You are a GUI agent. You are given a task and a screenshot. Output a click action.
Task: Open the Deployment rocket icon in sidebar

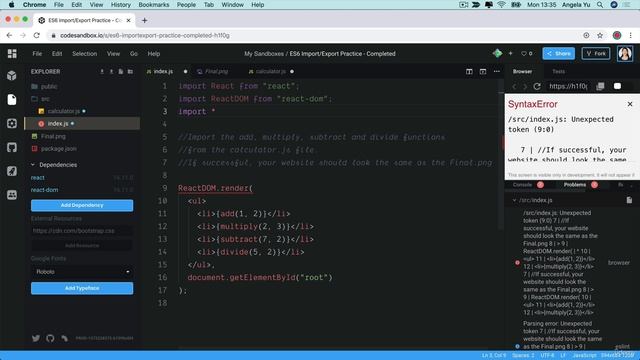tap(12, 171)
